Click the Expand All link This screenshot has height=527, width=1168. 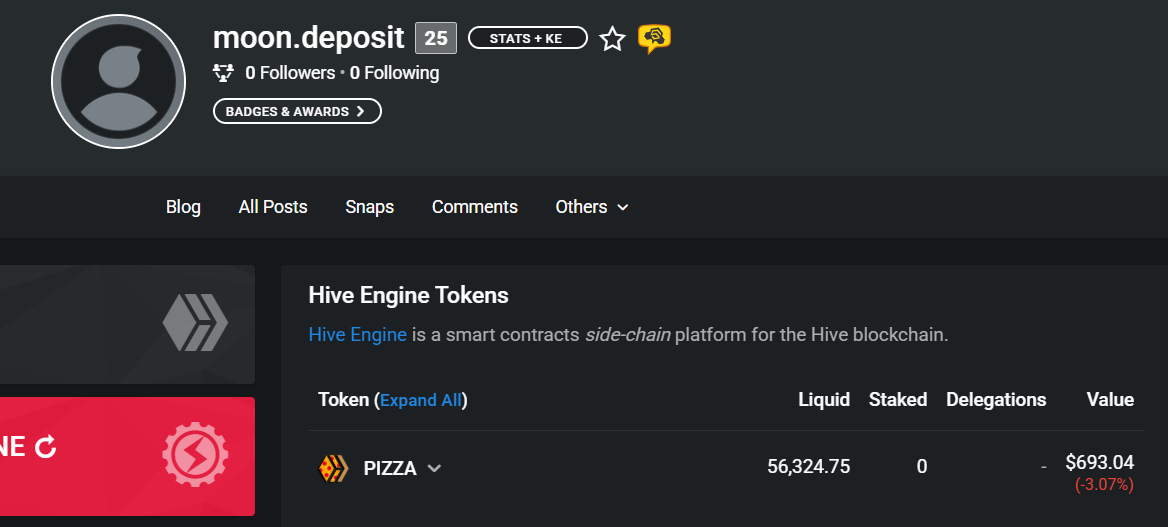coord(421,400)
